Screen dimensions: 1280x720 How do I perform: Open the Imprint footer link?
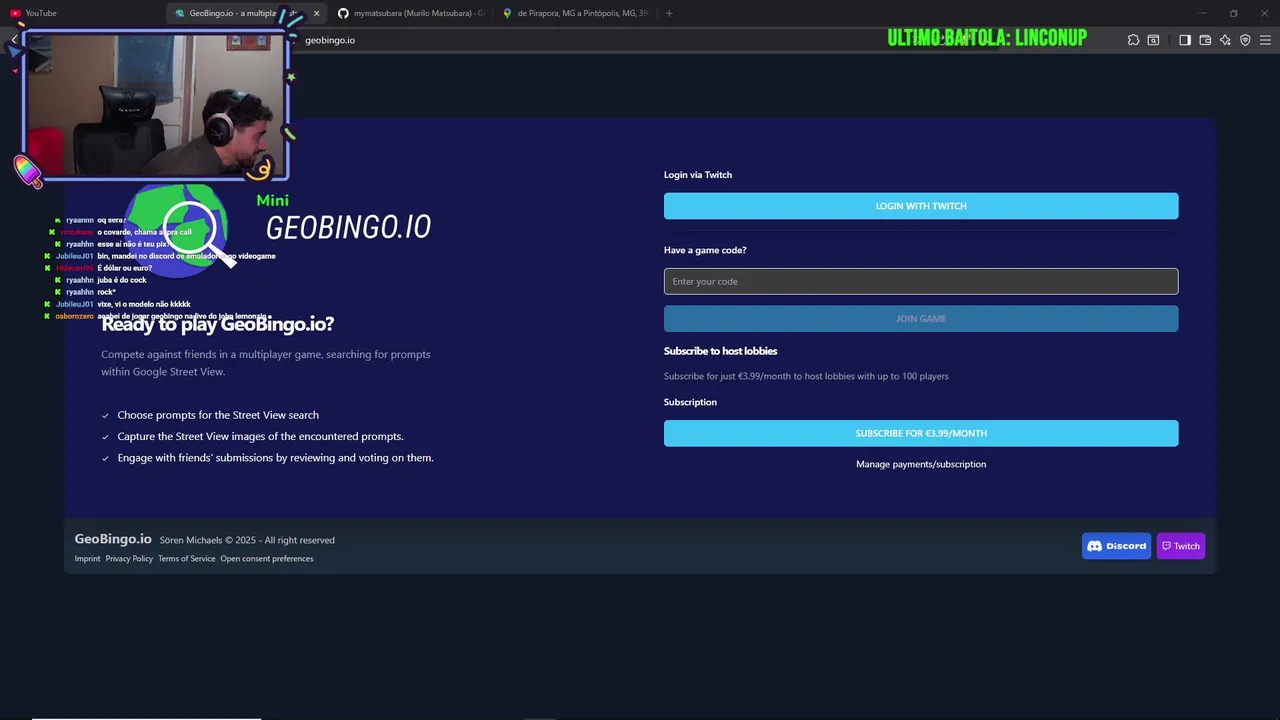[x=87, y=559]
